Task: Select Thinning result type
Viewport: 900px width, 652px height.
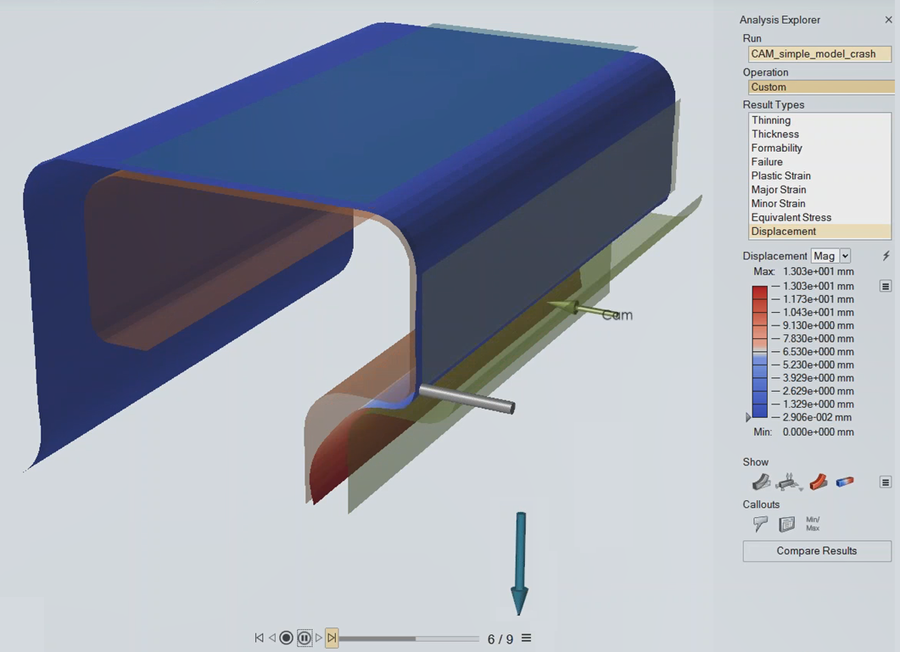Action: click(771, 120)
